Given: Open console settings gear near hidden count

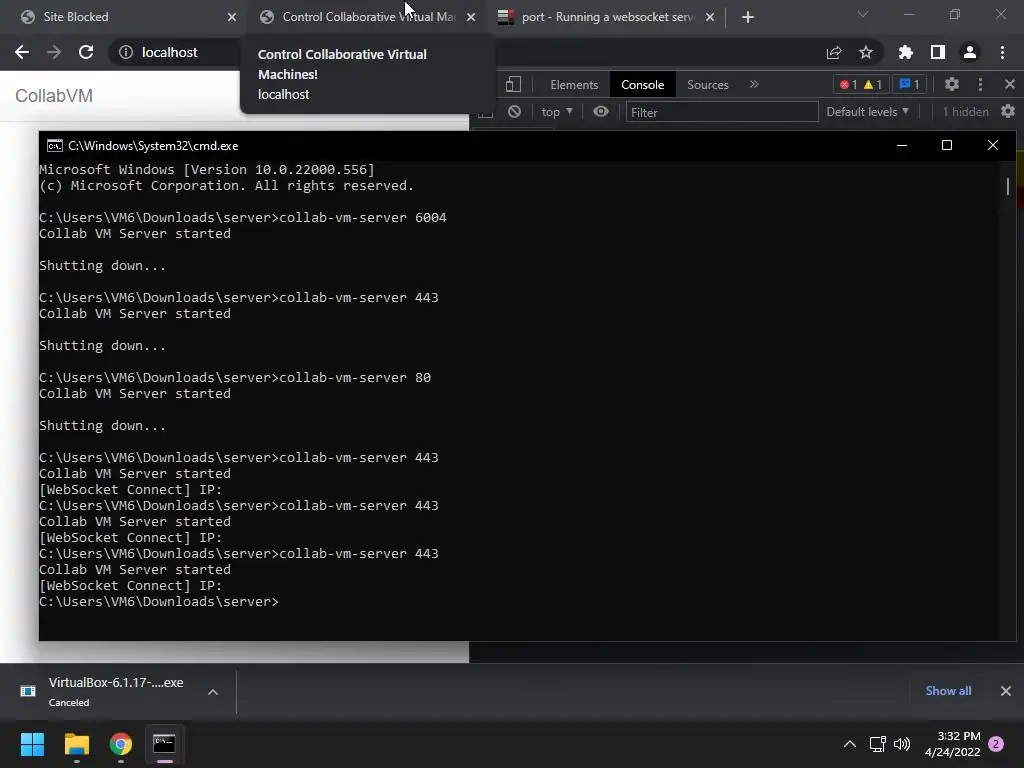Looking at the screenshot, I should (1008, 112).
